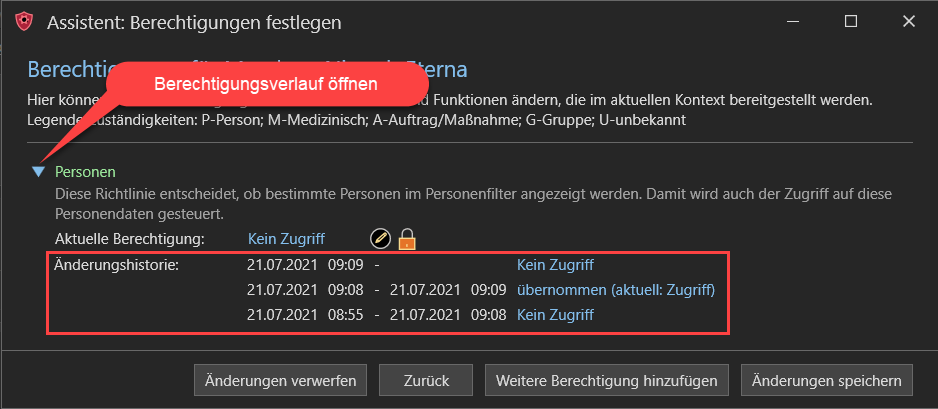Click the orange padlock icon

[407, 239]
